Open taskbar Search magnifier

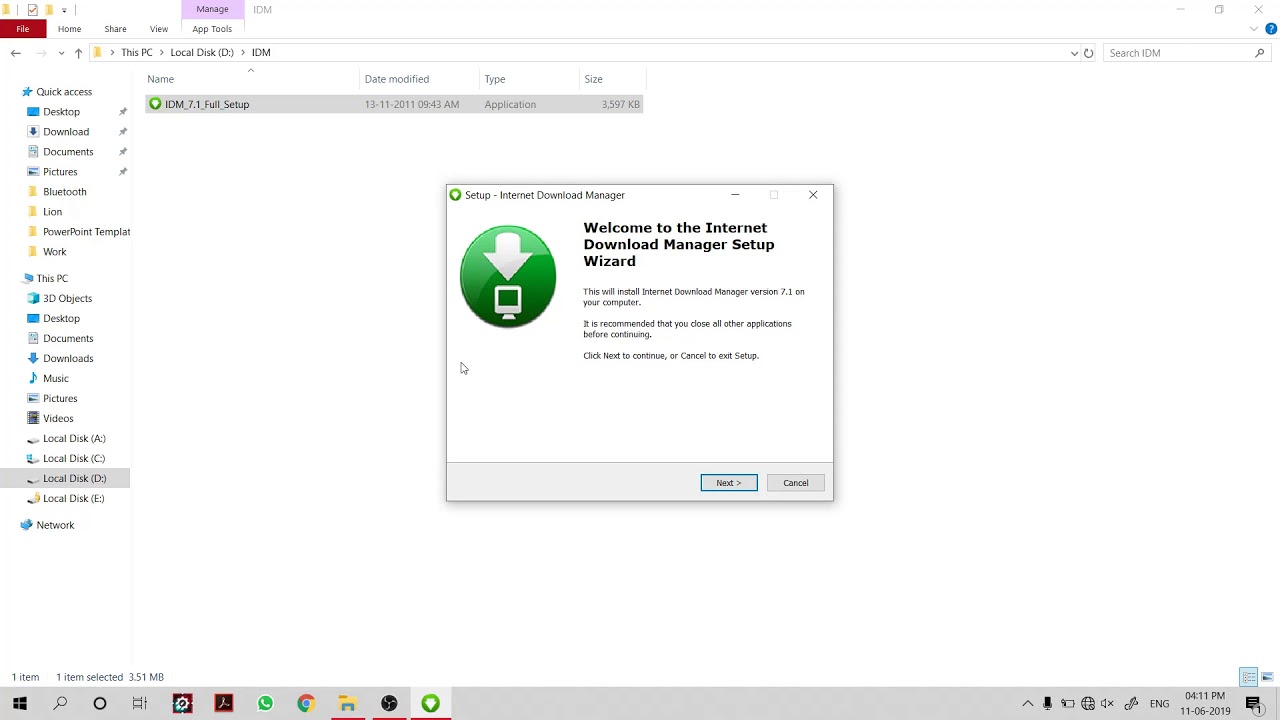tap(60, 704)
